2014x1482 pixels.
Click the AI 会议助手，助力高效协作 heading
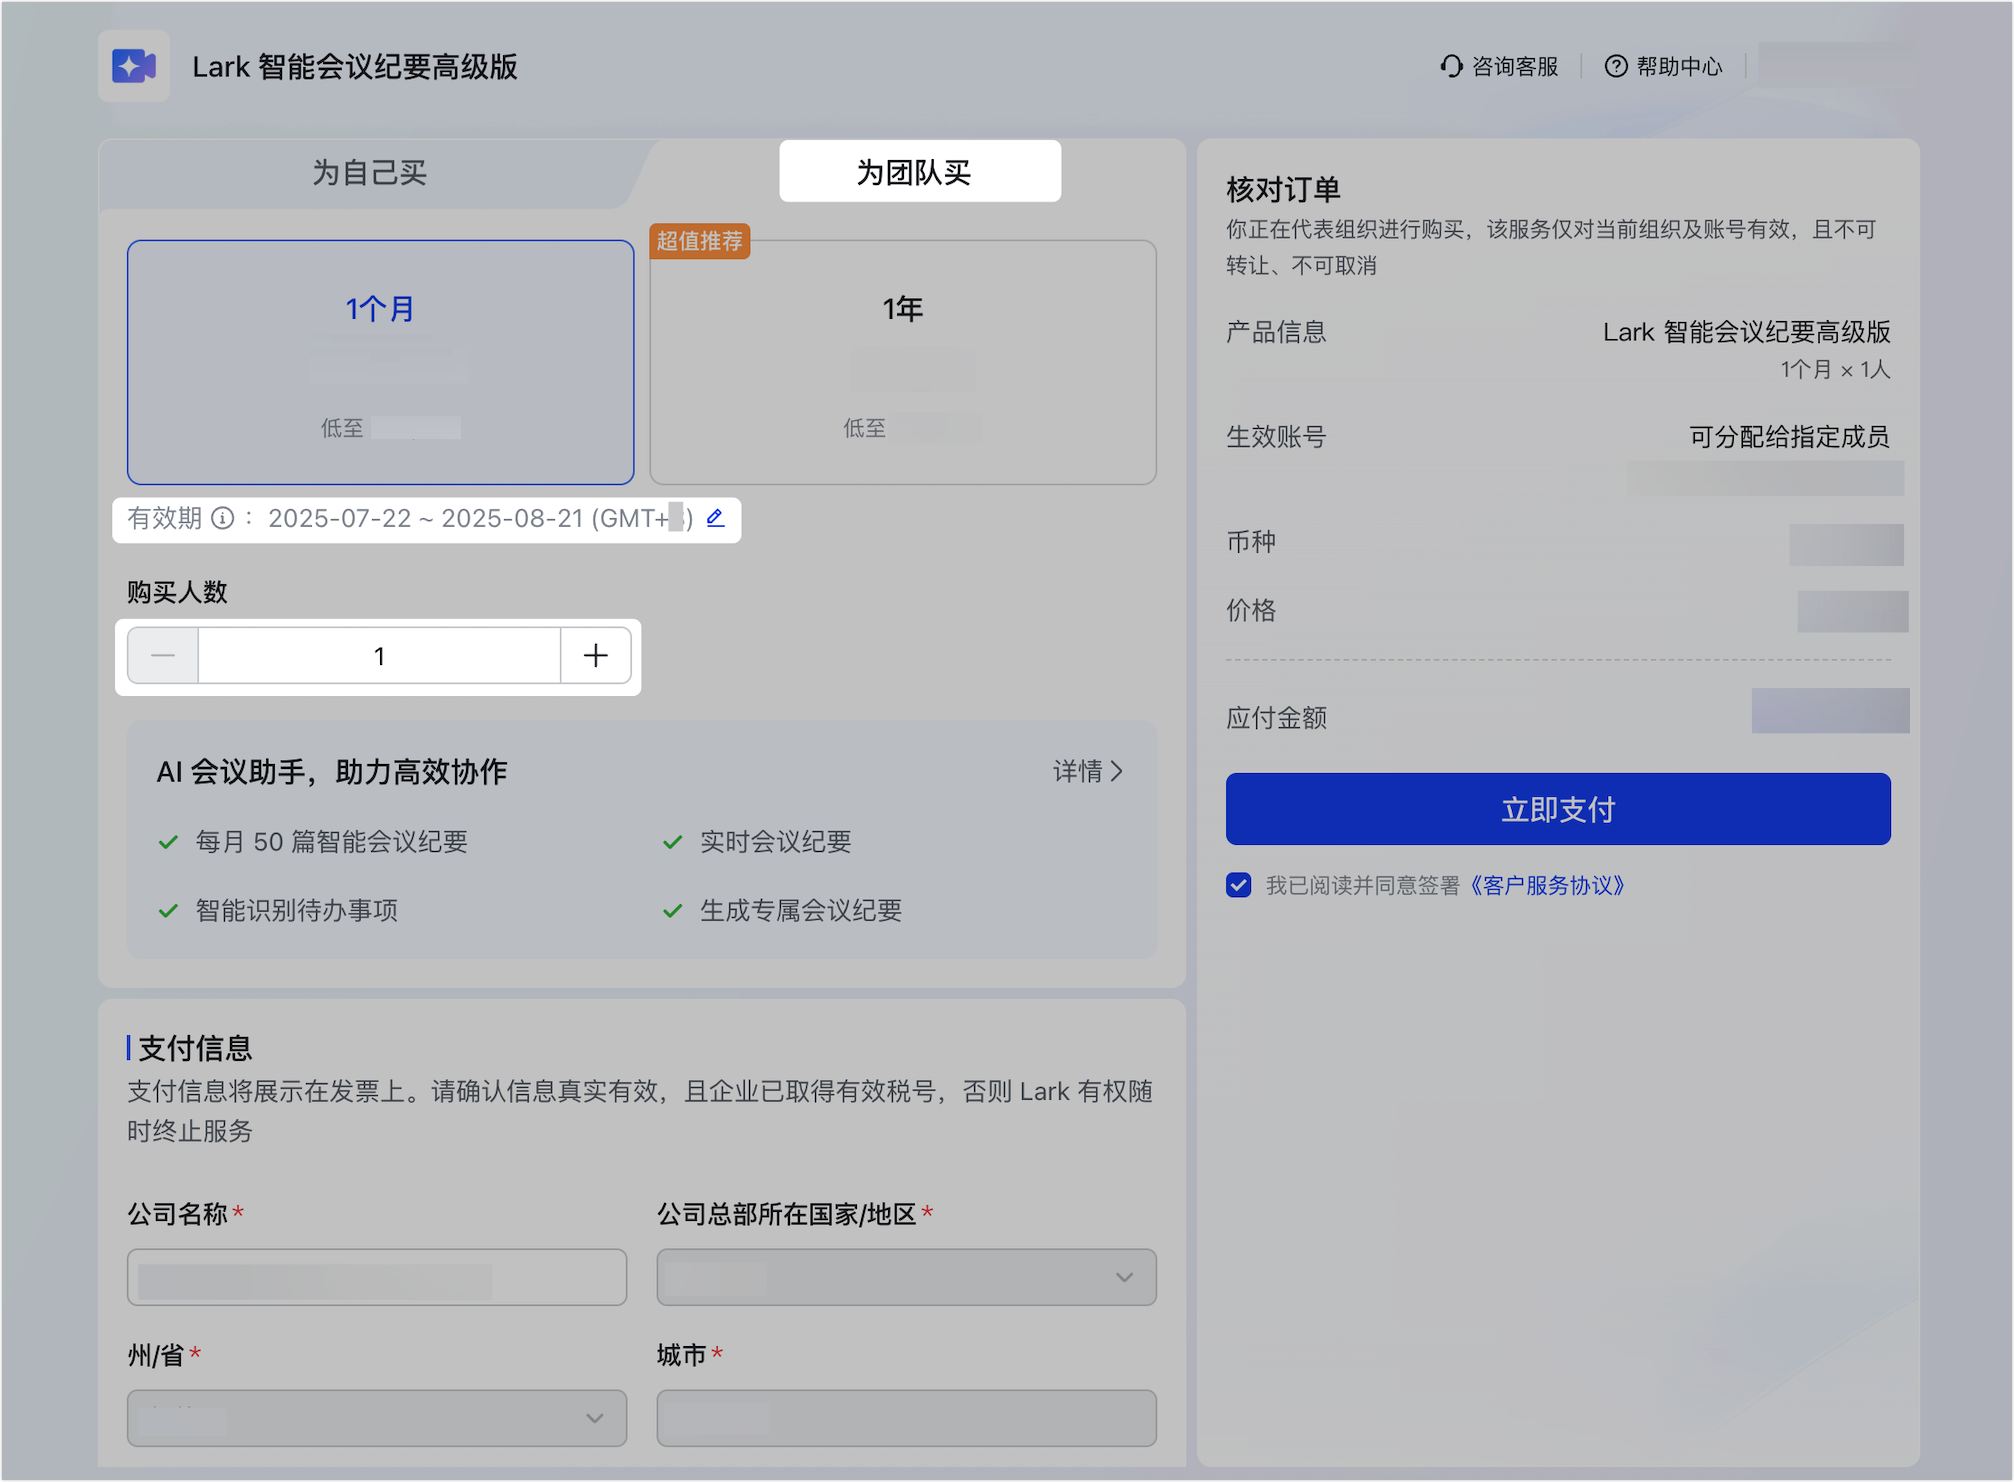pyautogui.click(x=332, y=771)
